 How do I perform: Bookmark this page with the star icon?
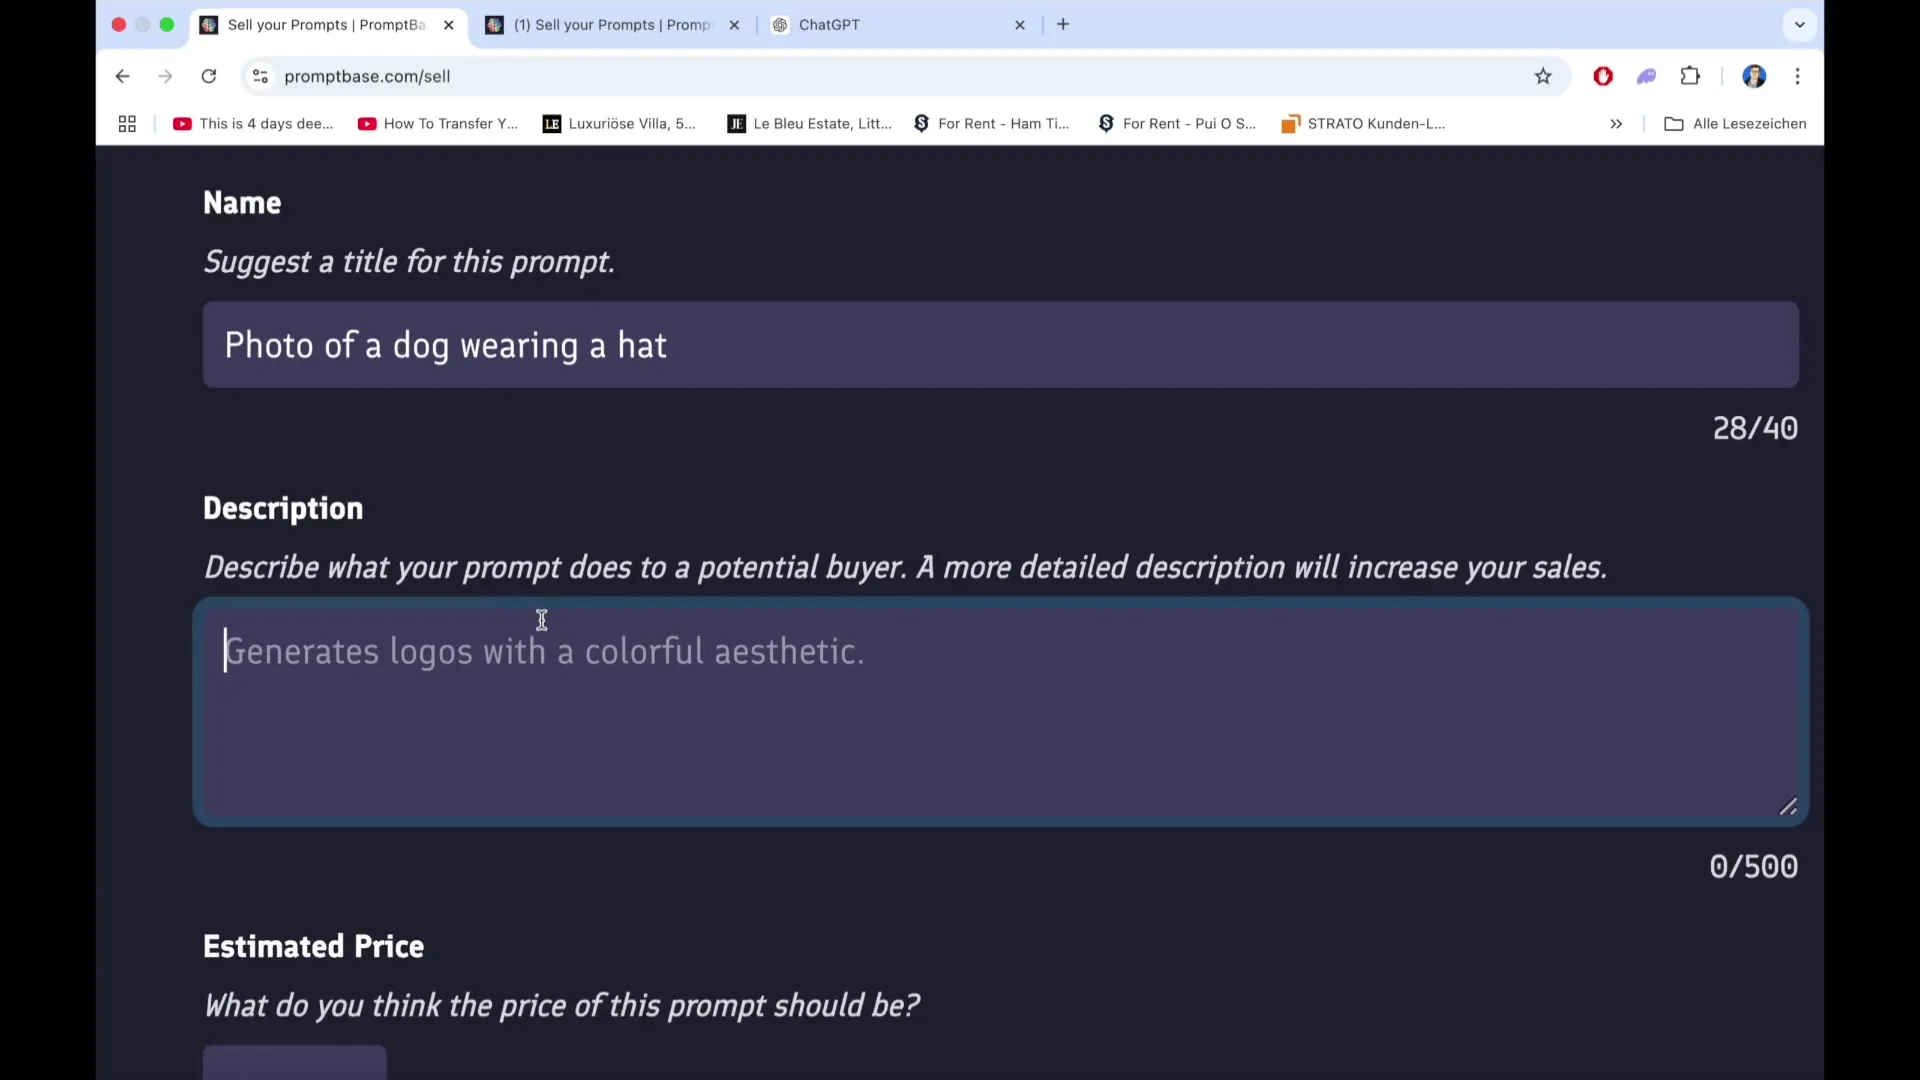(x=1543, y=76)
